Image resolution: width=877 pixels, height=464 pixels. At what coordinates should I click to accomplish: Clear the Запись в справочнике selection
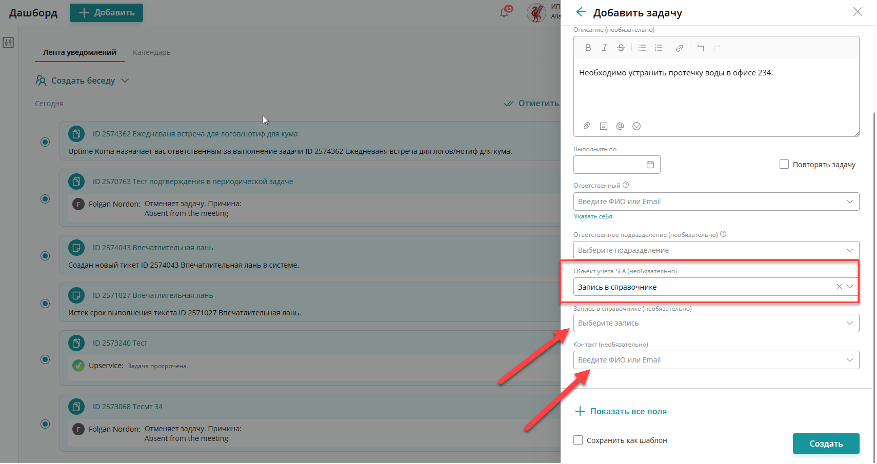(x=839, y=287)
